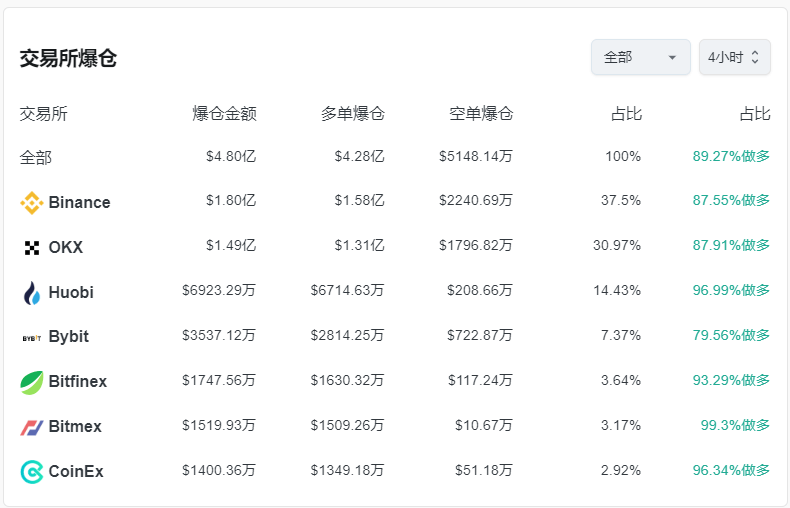The width and height of the screenshot is (790, 508).
Task: Click the Huobi flame logo icon
Action: tap(32, 292)
